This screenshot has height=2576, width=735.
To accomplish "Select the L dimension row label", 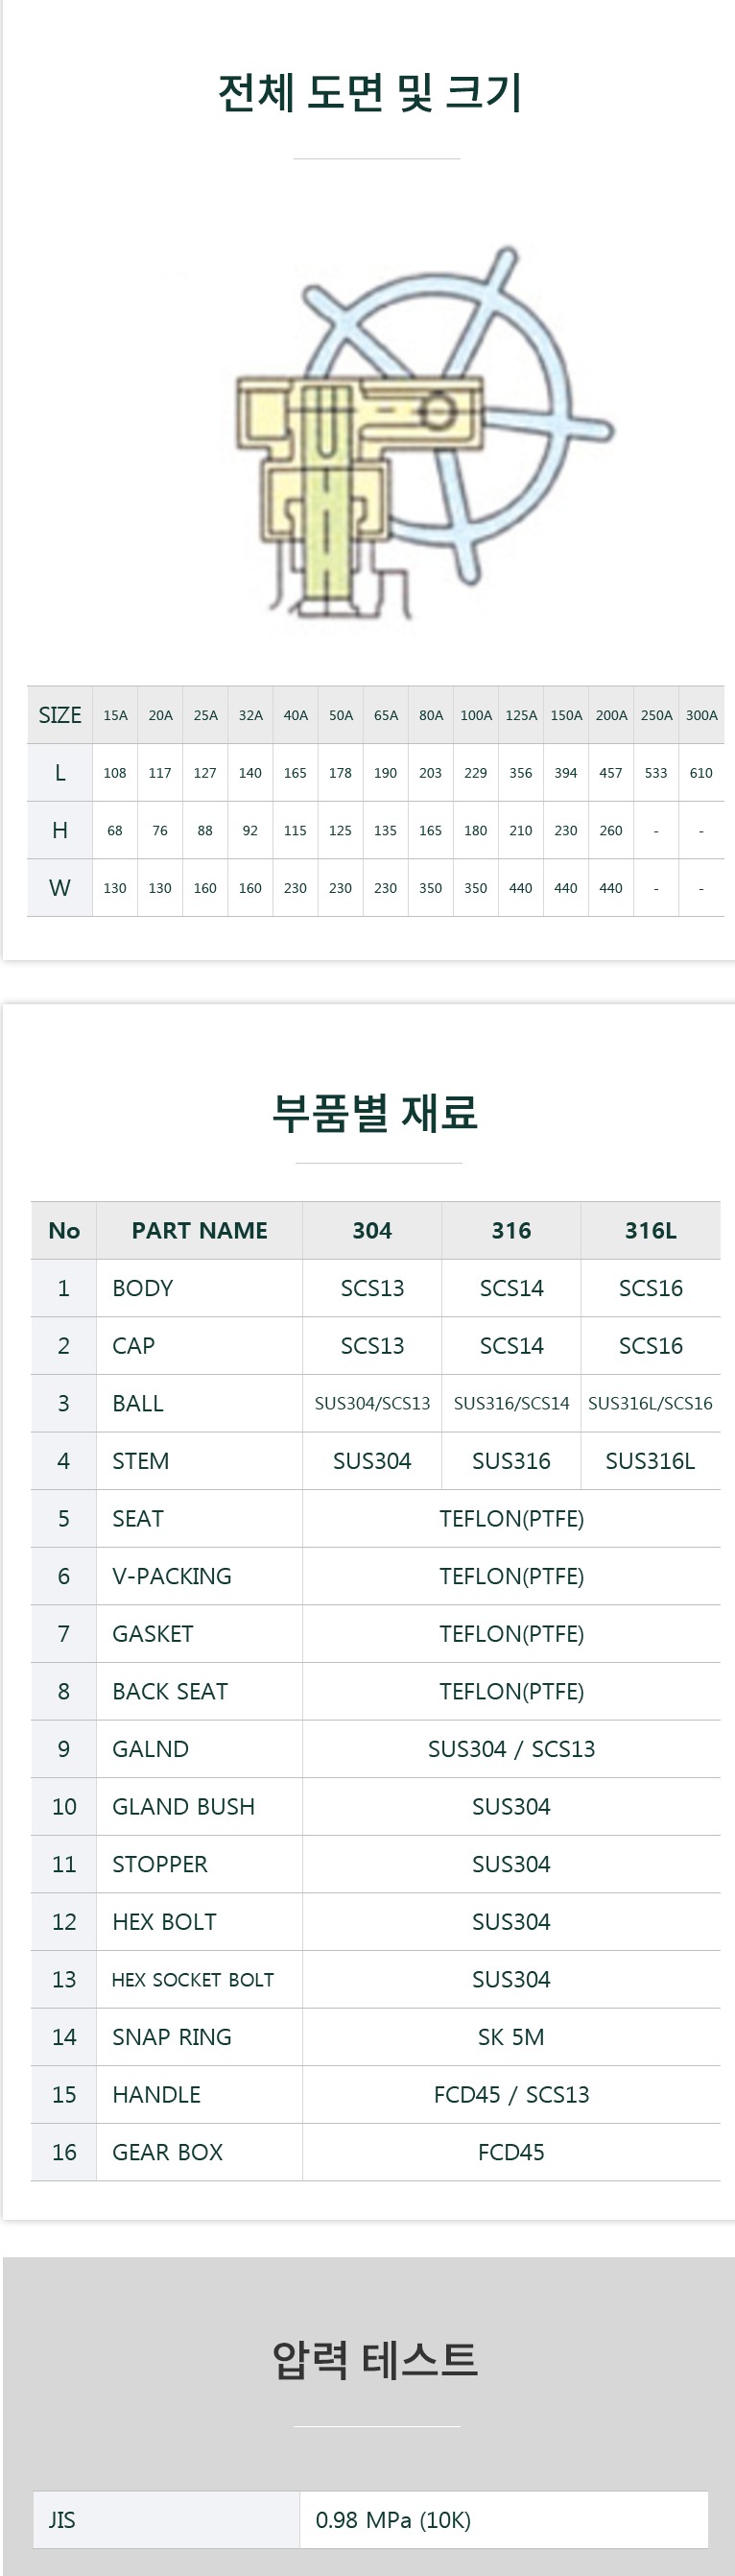I will (x=60, y=773).
